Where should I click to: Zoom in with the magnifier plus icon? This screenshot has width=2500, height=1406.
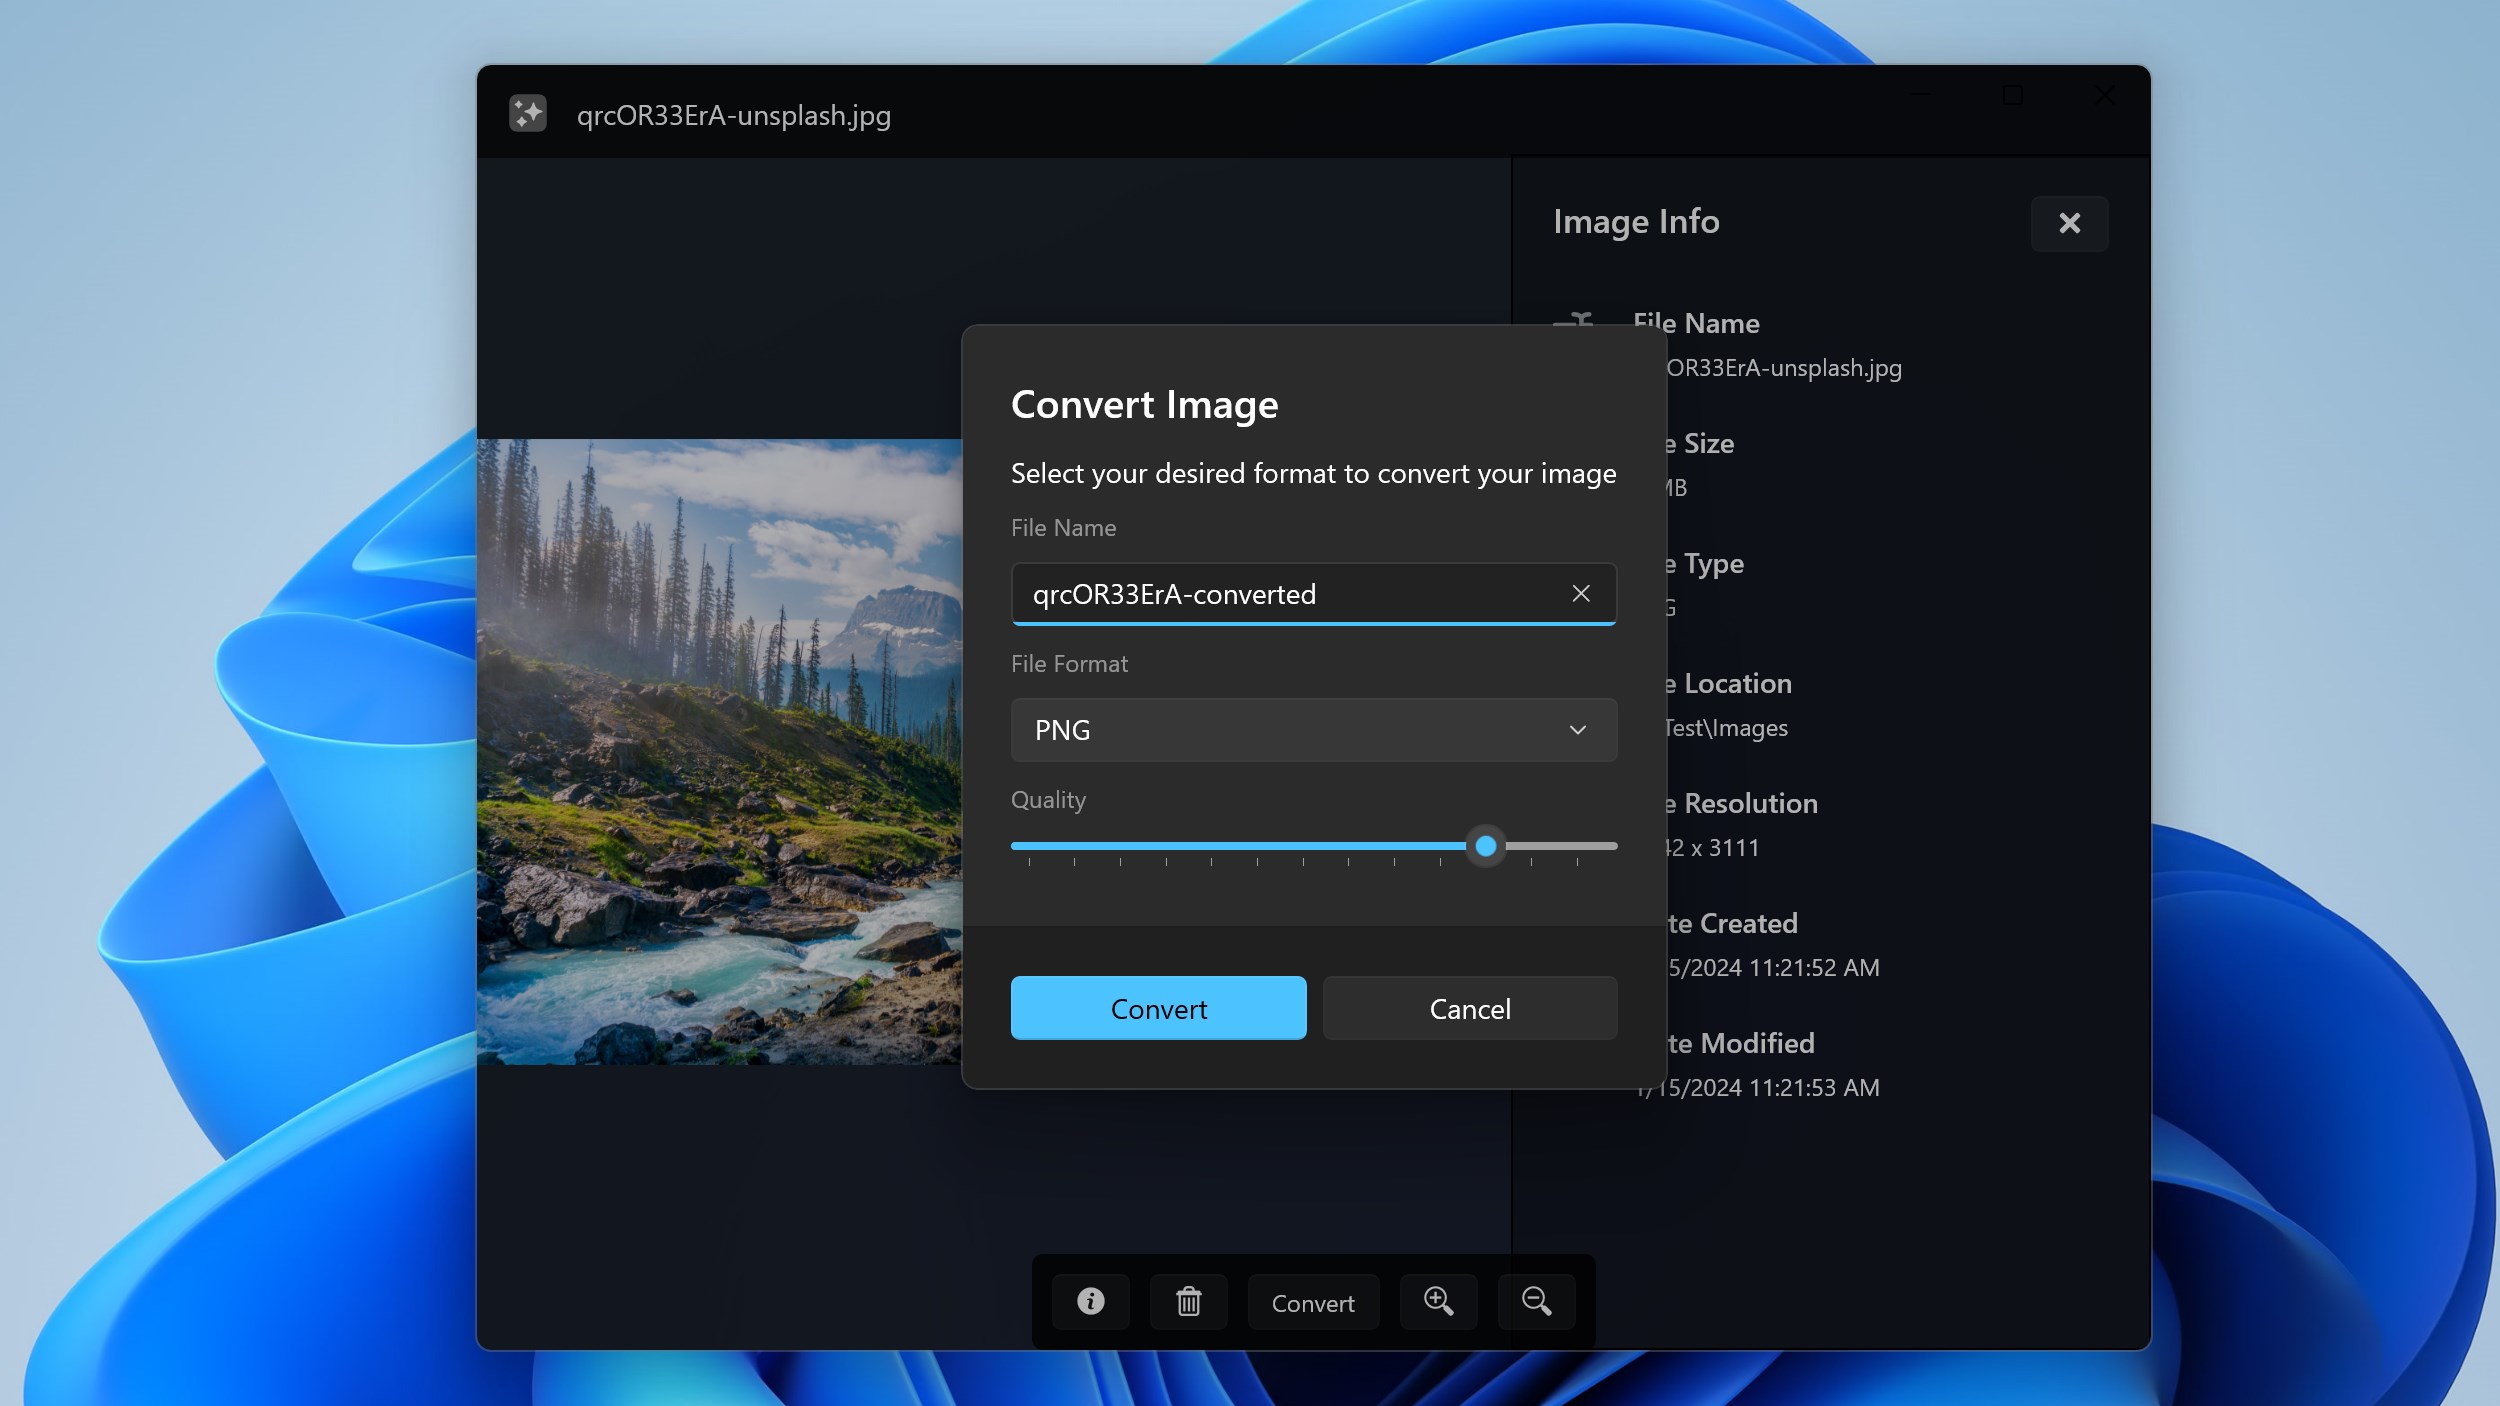pyautogui.click(x=1438, y=1302)
